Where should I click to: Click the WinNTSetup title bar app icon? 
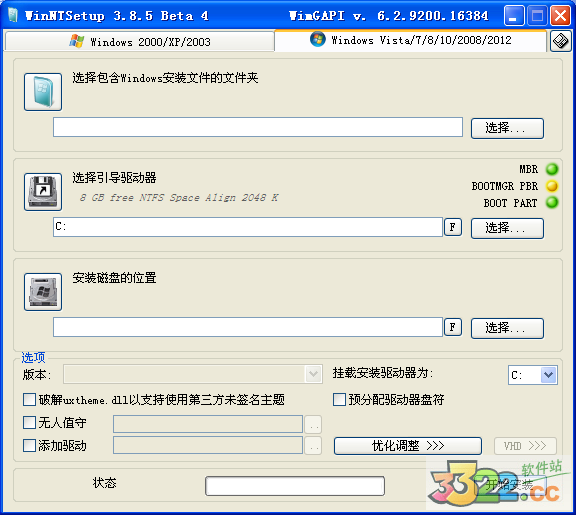13,15
